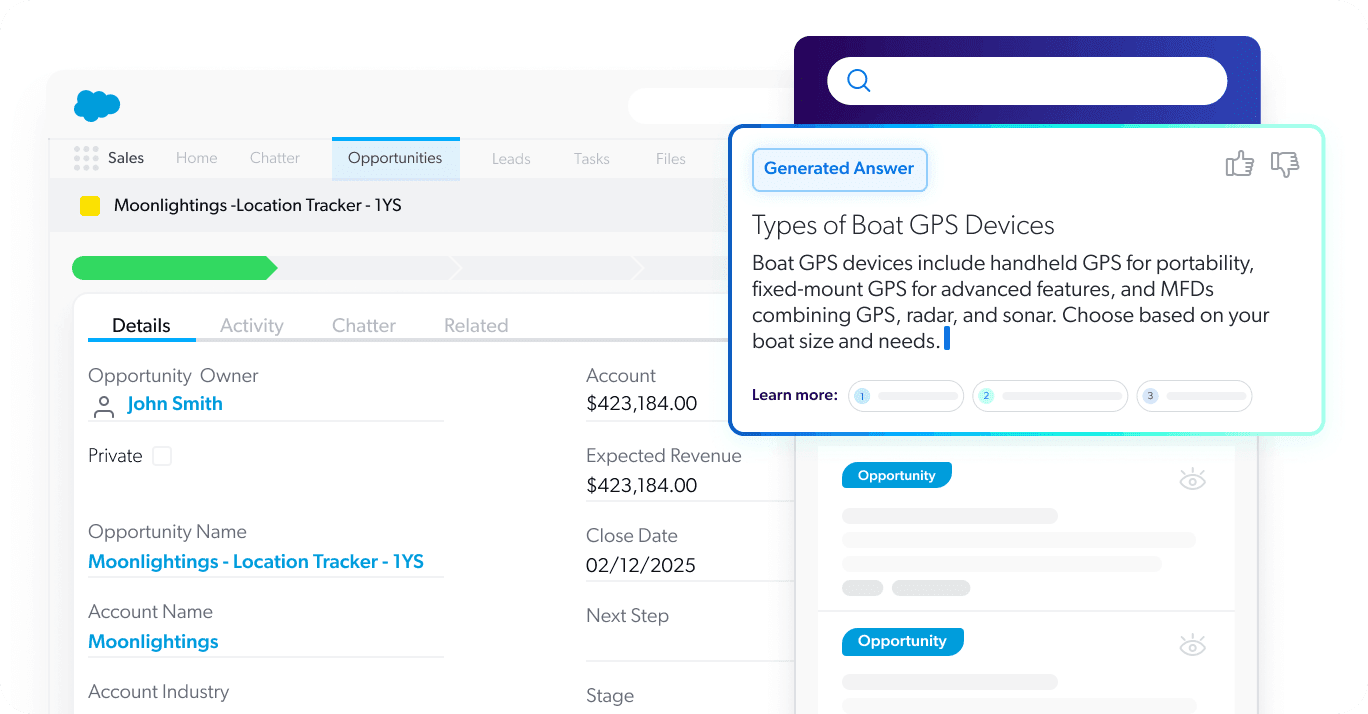The height and width of the screenshot is (714, 1368).
Task: Switch to the Chatter record tab
Action: [x=364, y=325]
